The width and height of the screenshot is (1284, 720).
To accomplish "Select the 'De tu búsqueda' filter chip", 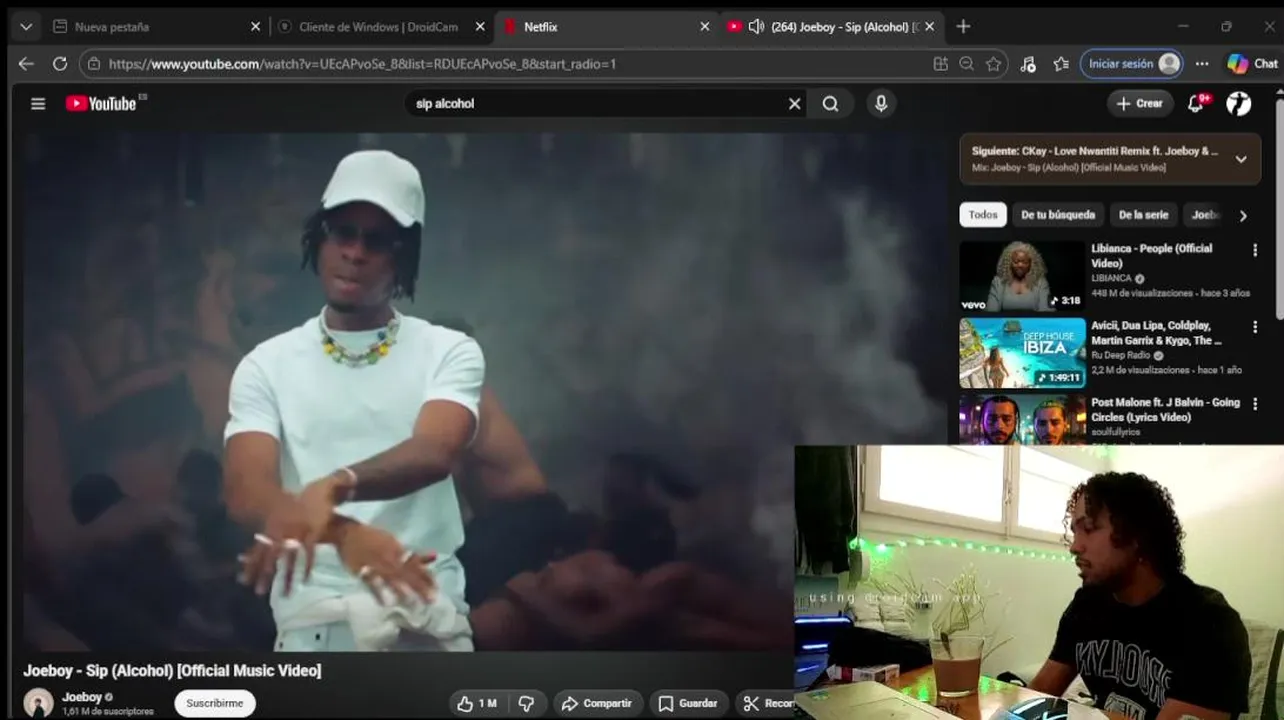I will (1058, 215).
